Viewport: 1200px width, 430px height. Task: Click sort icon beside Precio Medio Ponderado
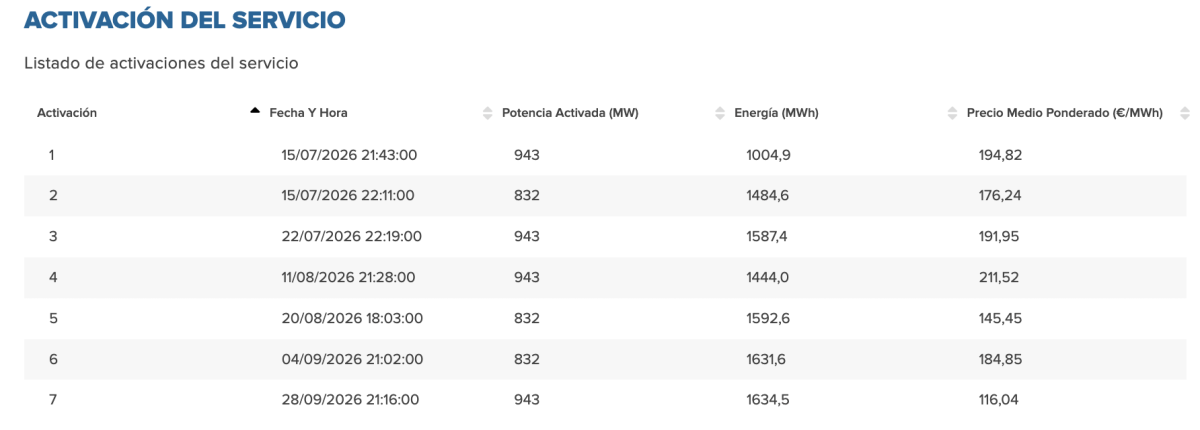pos(952,113)
